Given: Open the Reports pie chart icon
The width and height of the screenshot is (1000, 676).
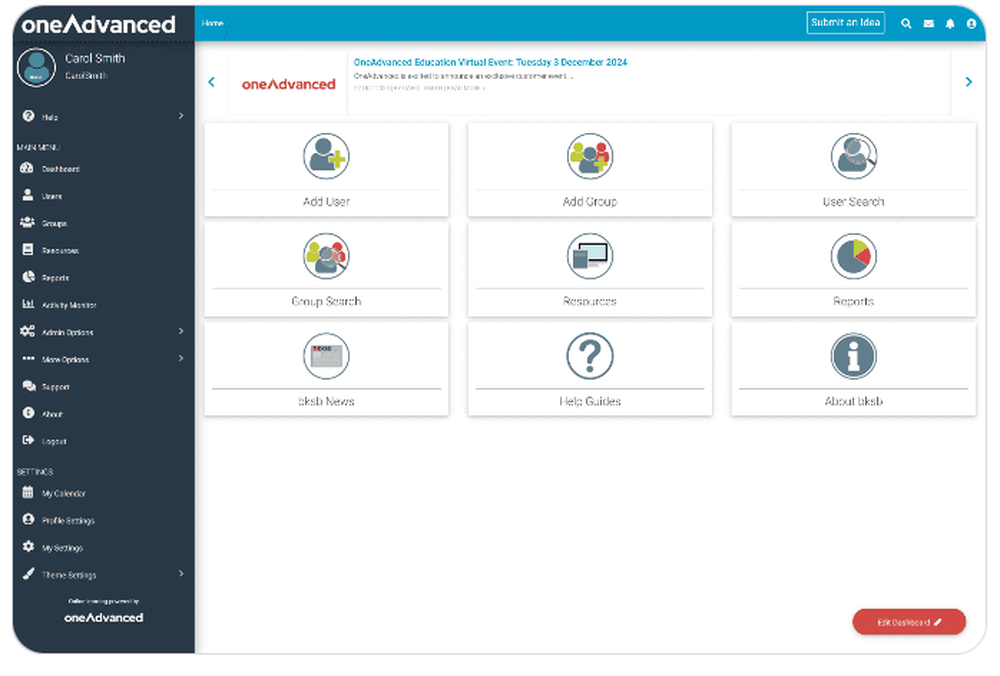Looking at the screenshot, I should click(853, 256).
